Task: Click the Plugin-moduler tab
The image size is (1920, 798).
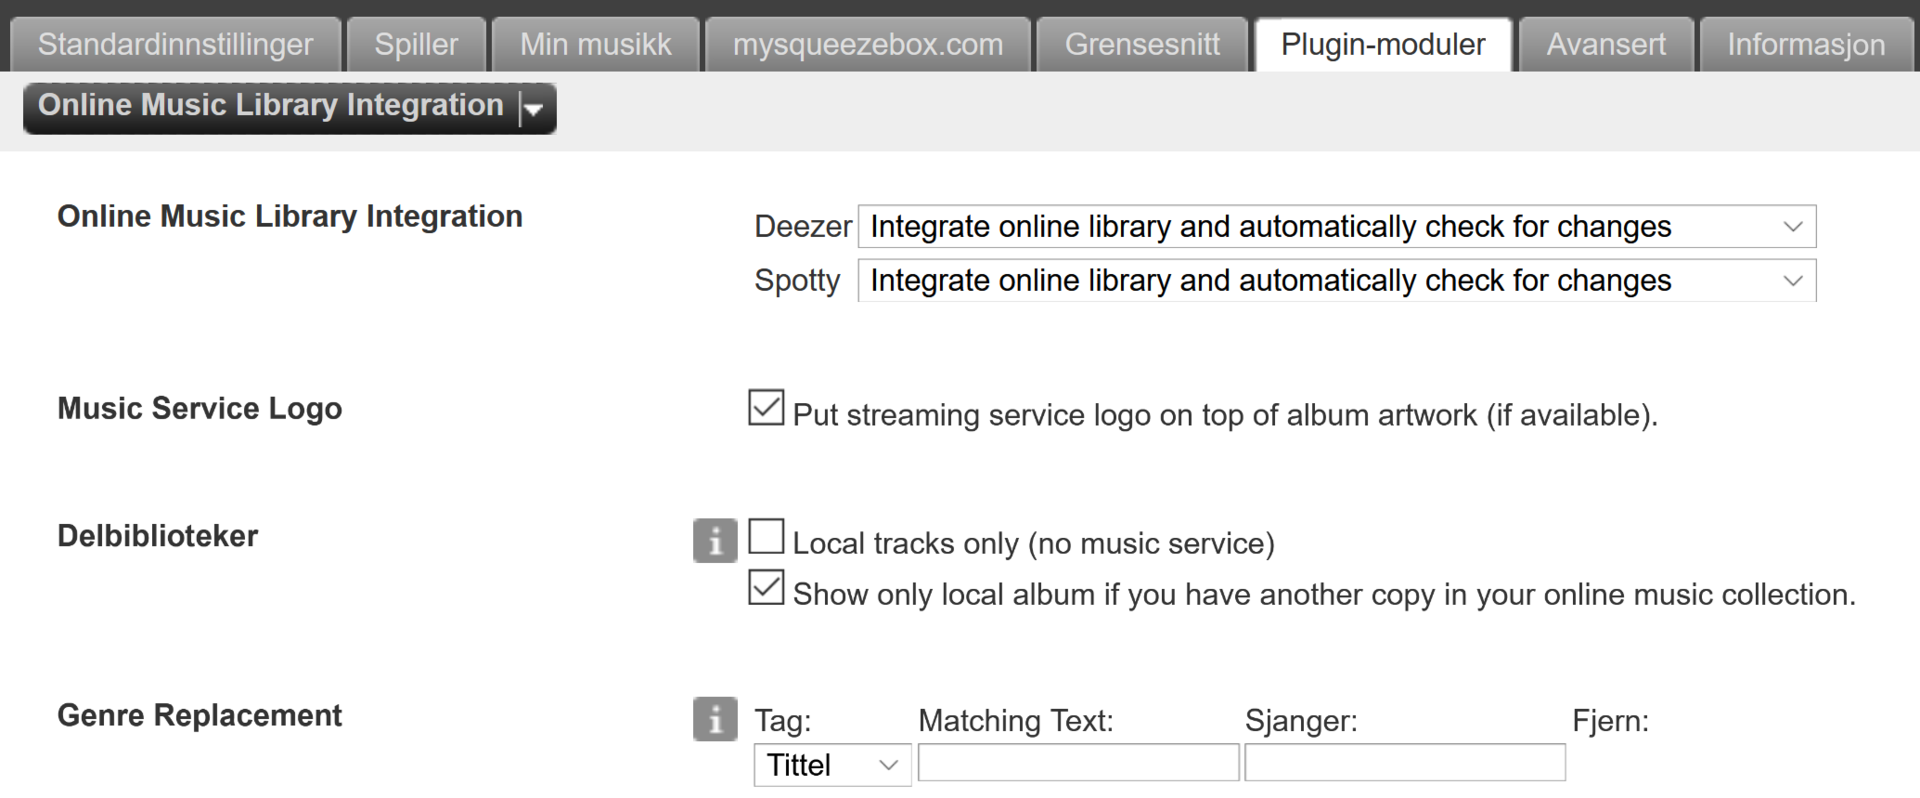Action: coord(1383,45)
